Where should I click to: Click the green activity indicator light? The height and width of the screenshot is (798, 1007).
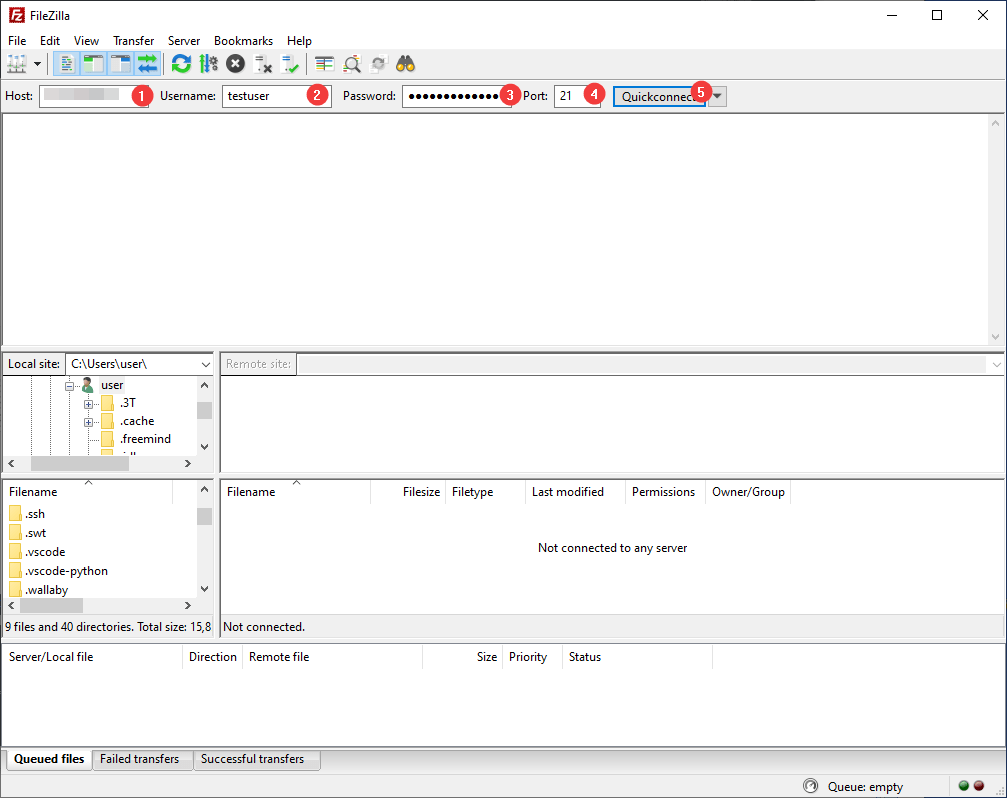click(x=963, y=786)
